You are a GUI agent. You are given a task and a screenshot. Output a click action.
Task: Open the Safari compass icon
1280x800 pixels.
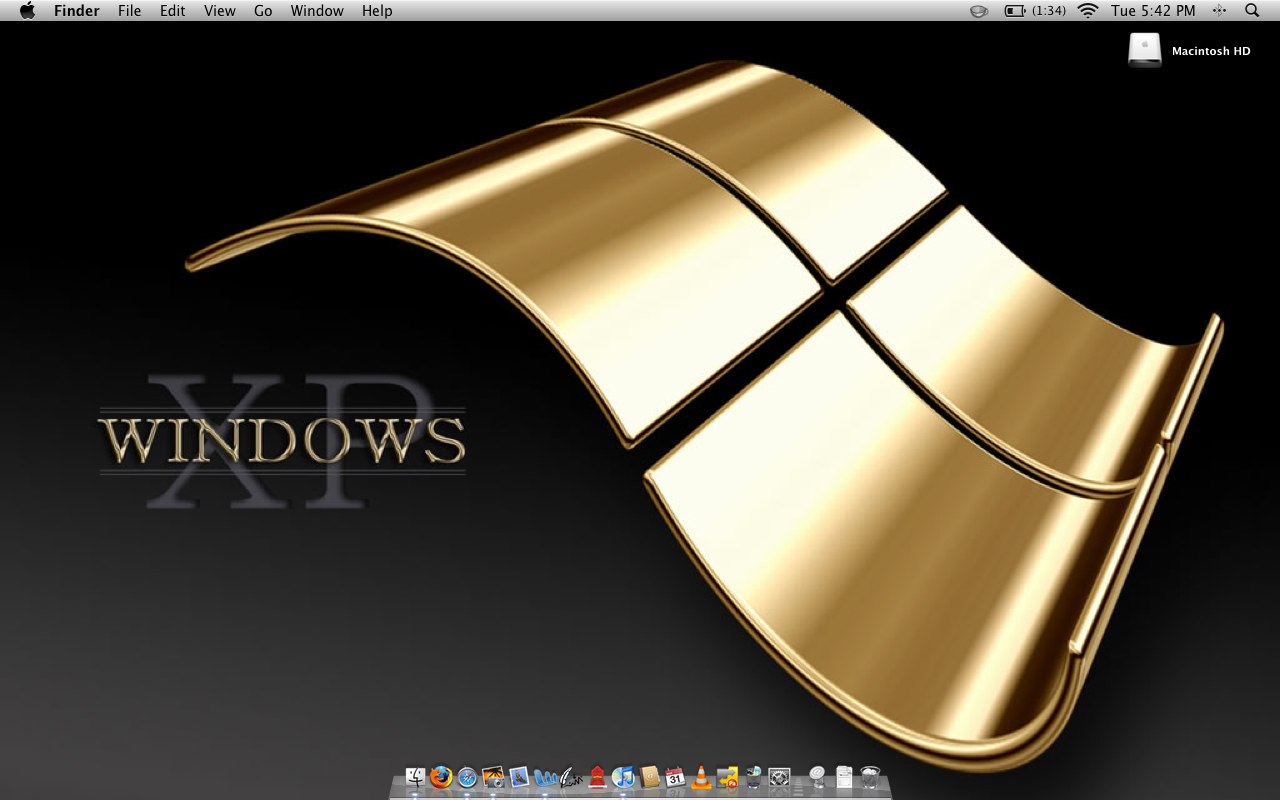point(467,777)
